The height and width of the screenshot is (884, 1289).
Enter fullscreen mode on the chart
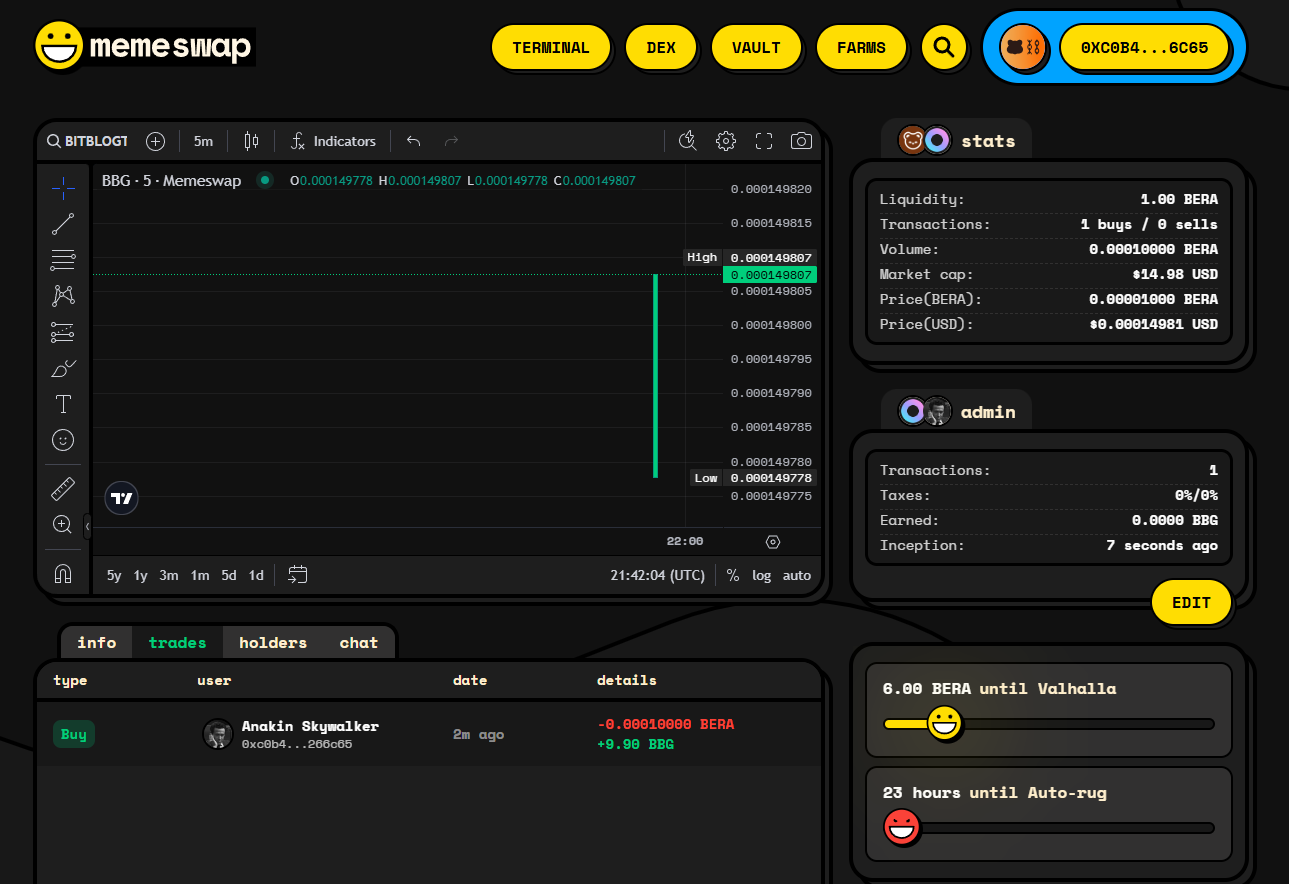(764, 141)
